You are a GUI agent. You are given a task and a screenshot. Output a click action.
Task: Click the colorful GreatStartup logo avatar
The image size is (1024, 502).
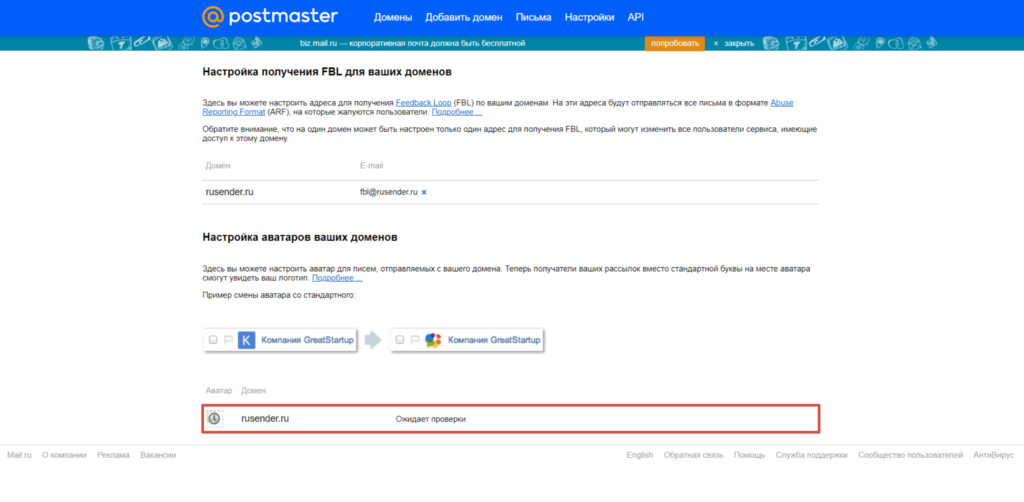click(x=433, y=339)
